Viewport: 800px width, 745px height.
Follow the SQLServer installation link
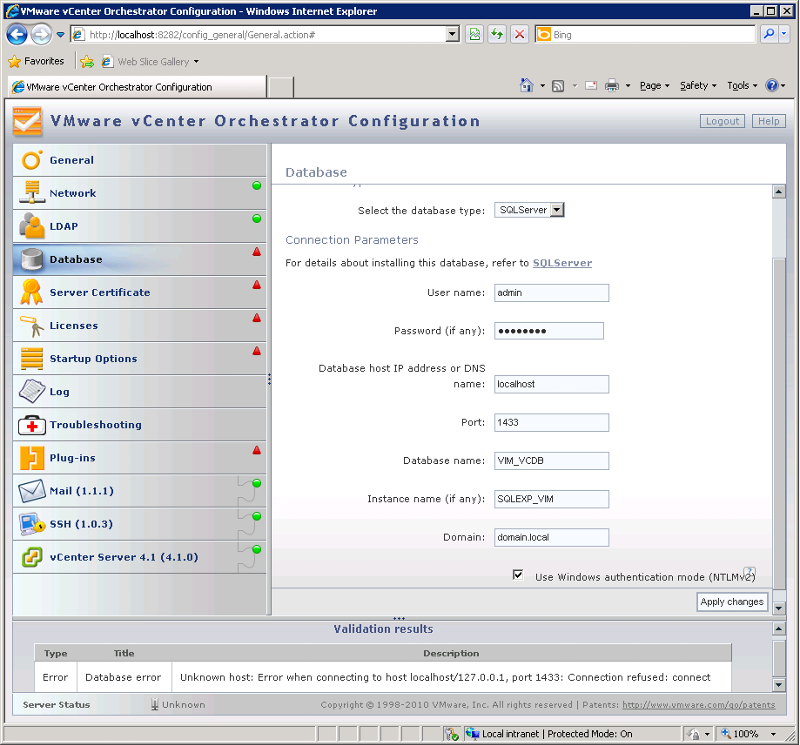(562, 263)
